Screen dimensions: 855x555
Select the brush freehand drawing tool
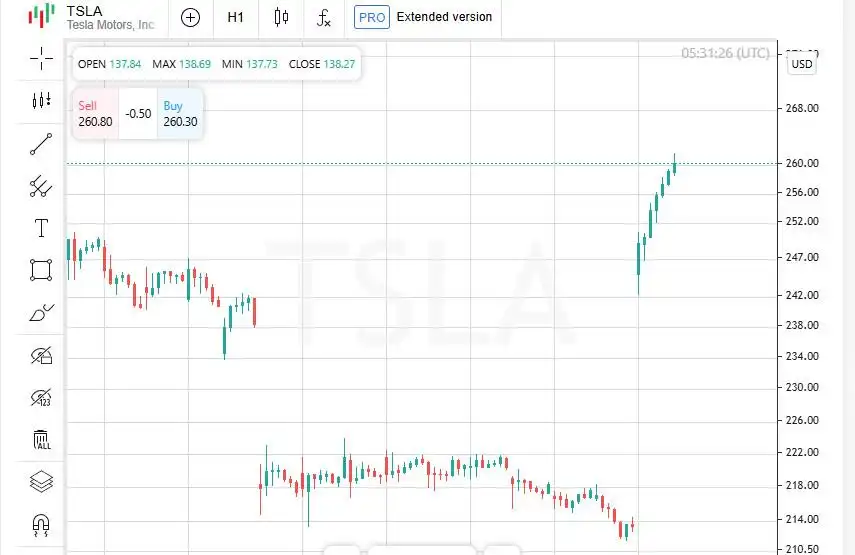(42, 313)
